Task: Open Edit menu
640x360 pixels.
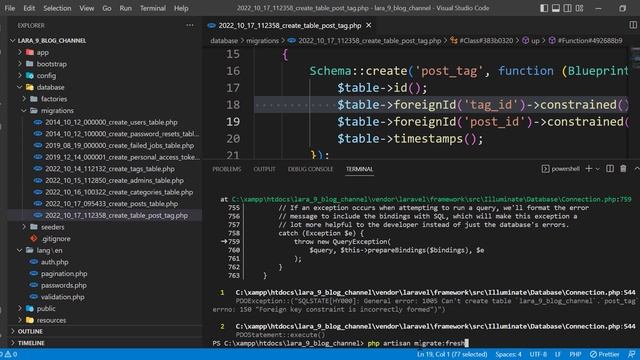Action: coord(29,8)
